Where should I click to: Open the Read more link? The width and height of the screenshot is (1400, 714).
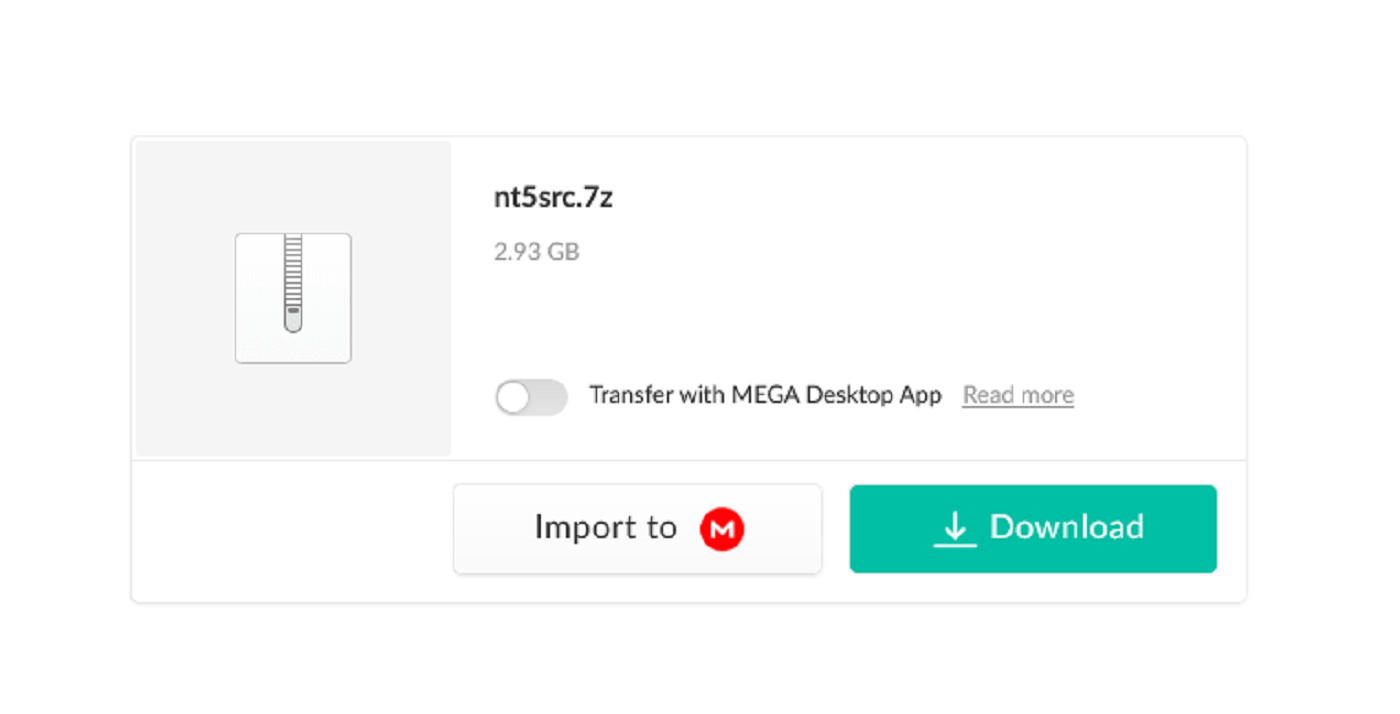click(1018, 395)
